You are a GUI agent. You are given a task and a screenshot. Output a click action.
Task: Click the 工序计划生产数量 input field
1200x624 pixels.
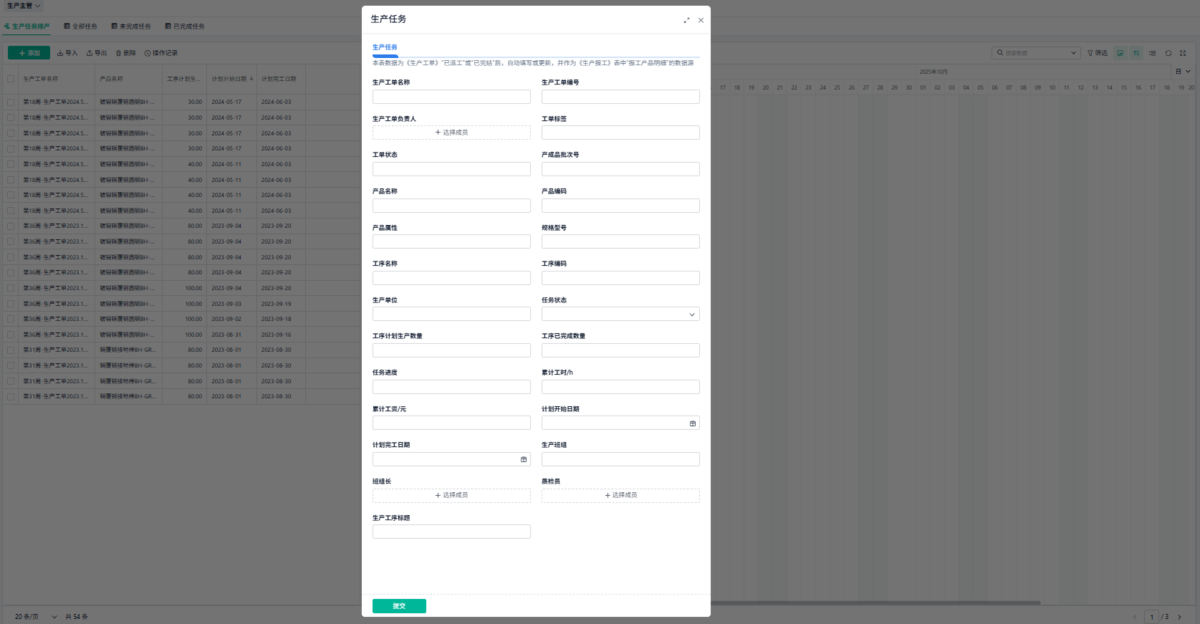[x=451, y=350]
